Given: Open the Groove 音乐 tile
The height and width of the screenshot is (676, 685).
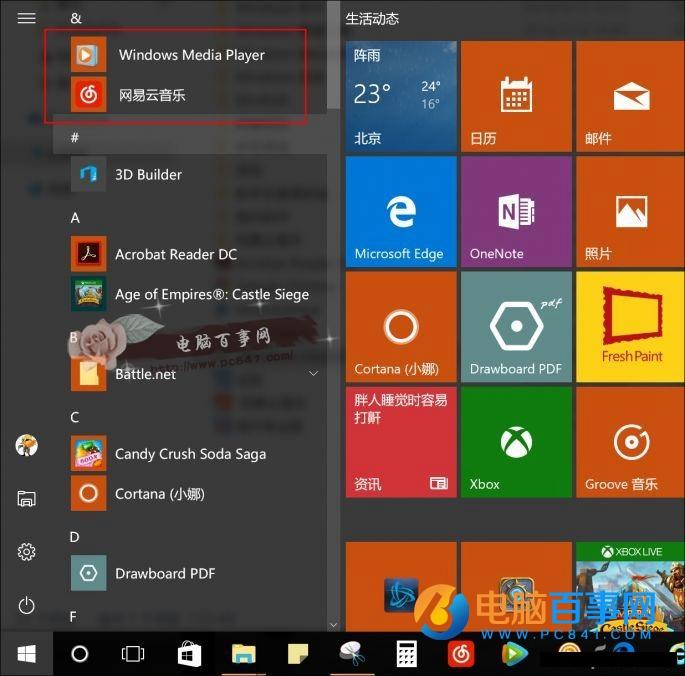Looking at the screenshot, I should (x=630, y=442).
